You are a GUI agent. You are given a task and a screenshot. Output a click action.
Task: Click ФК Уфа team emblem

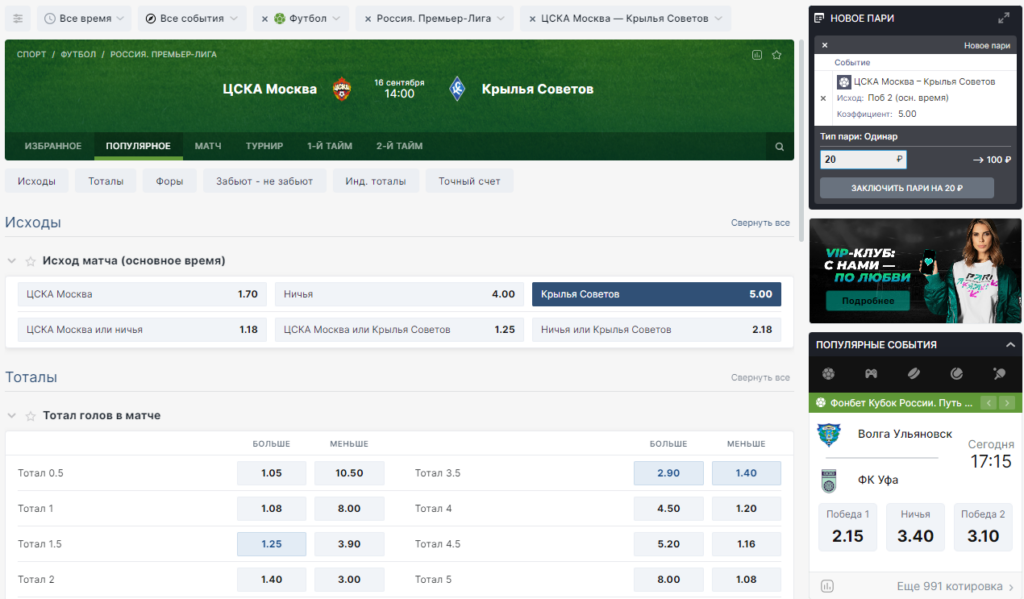tap(829, 481)
